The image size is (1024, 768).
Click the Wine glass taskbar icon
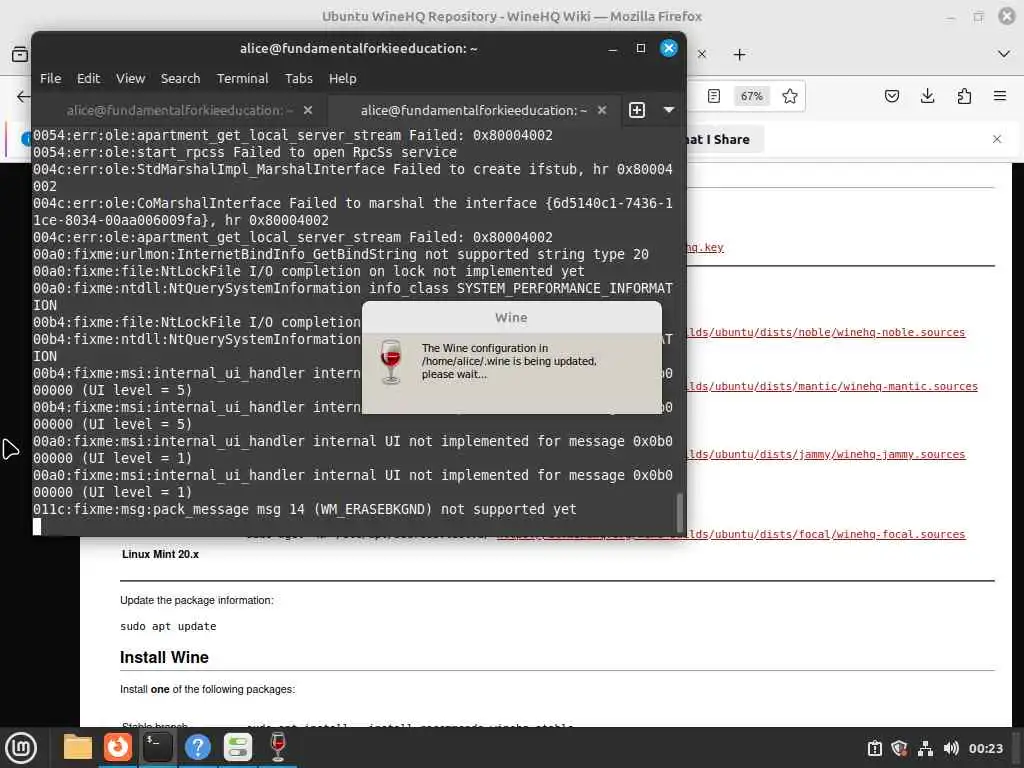pyautogui.click(x=278, y=747)
